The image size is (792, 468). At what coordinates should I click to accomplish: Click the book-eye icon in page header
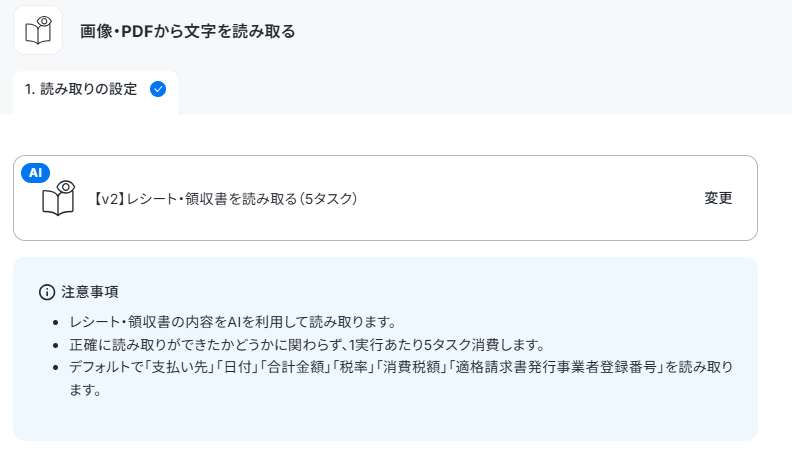(38, 30)
